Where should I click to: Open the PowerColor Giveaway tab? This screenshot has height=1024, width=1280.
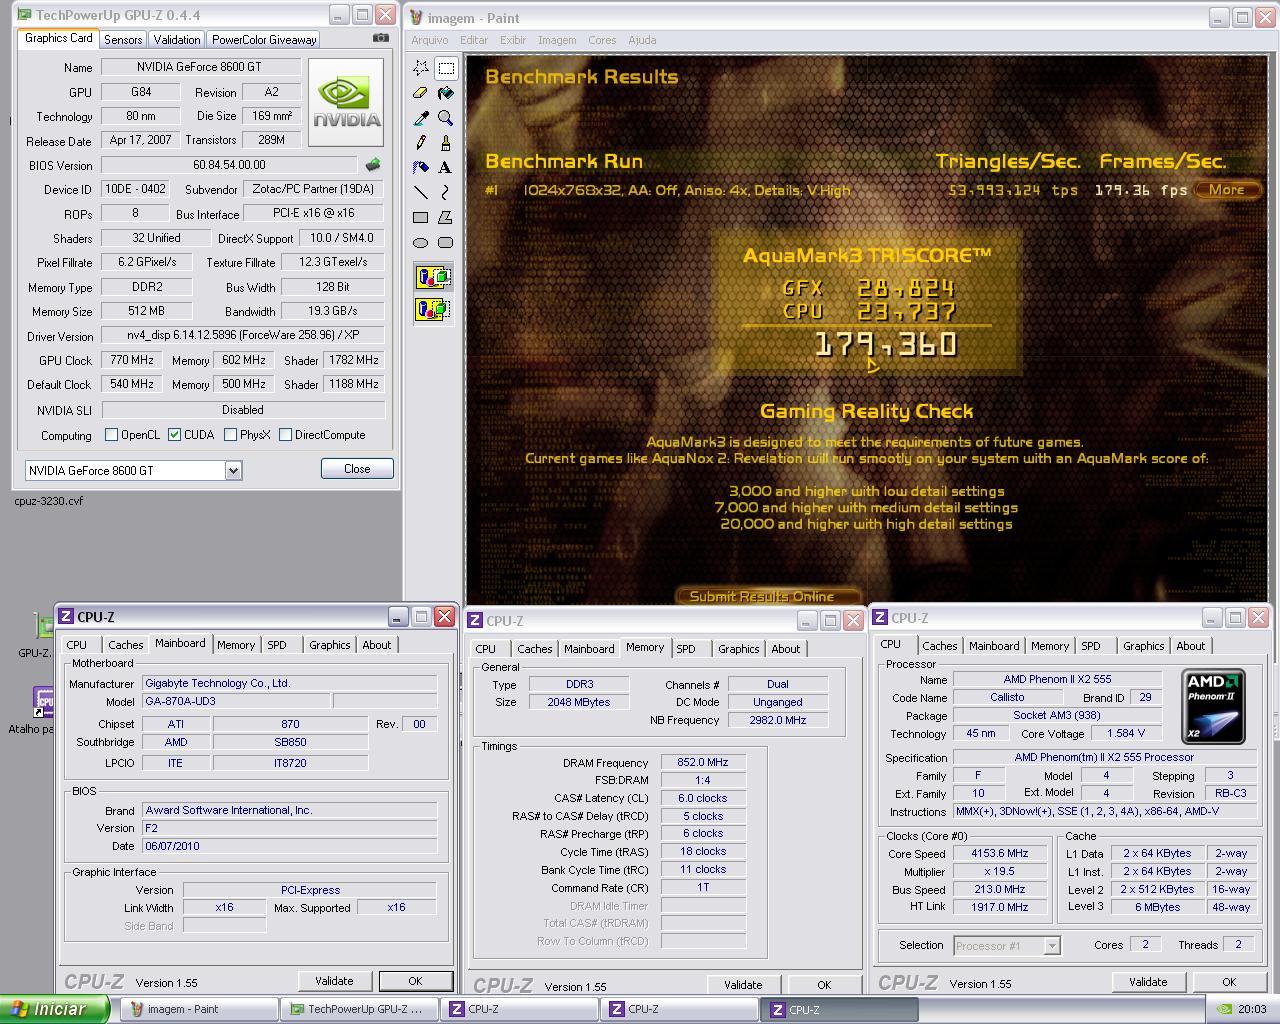(x=264, y=40)
